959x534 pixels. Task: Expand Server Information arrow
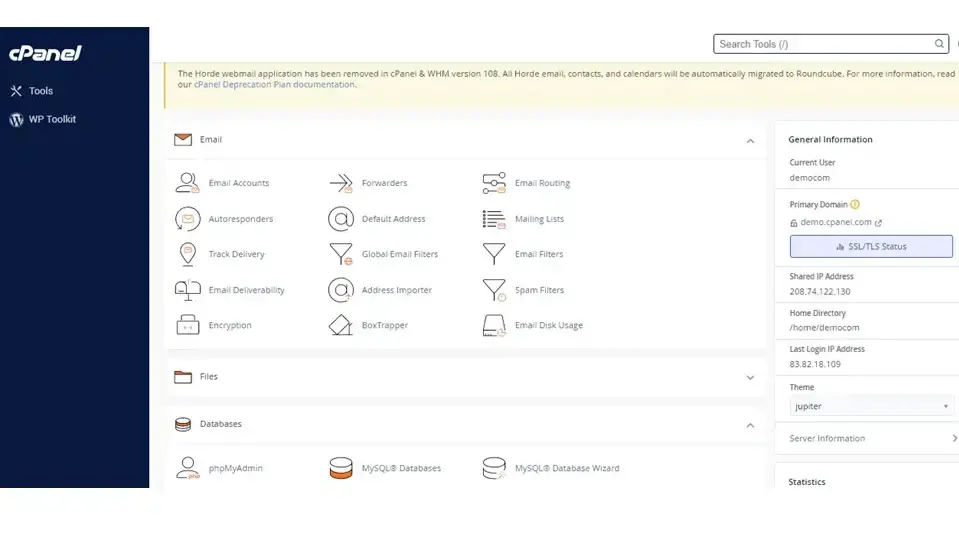(x=954, y=438)
